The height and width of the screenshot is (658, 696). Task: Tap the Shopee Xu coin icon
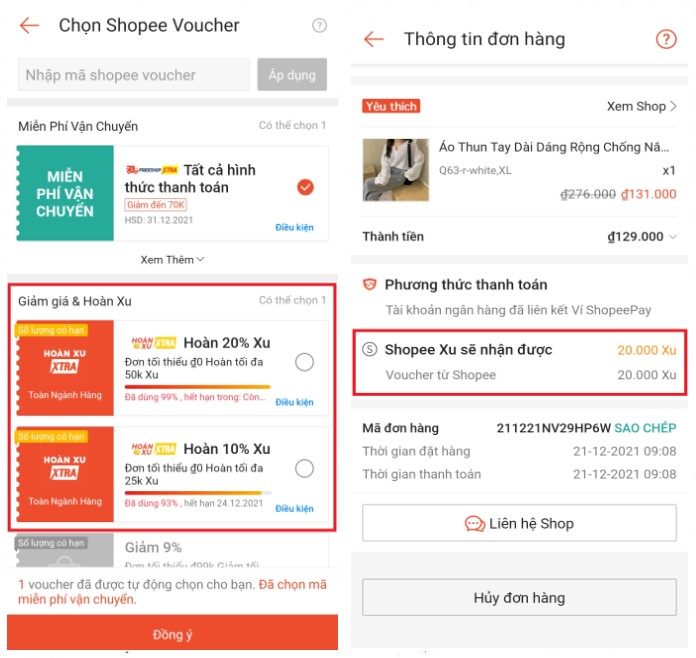370,349
